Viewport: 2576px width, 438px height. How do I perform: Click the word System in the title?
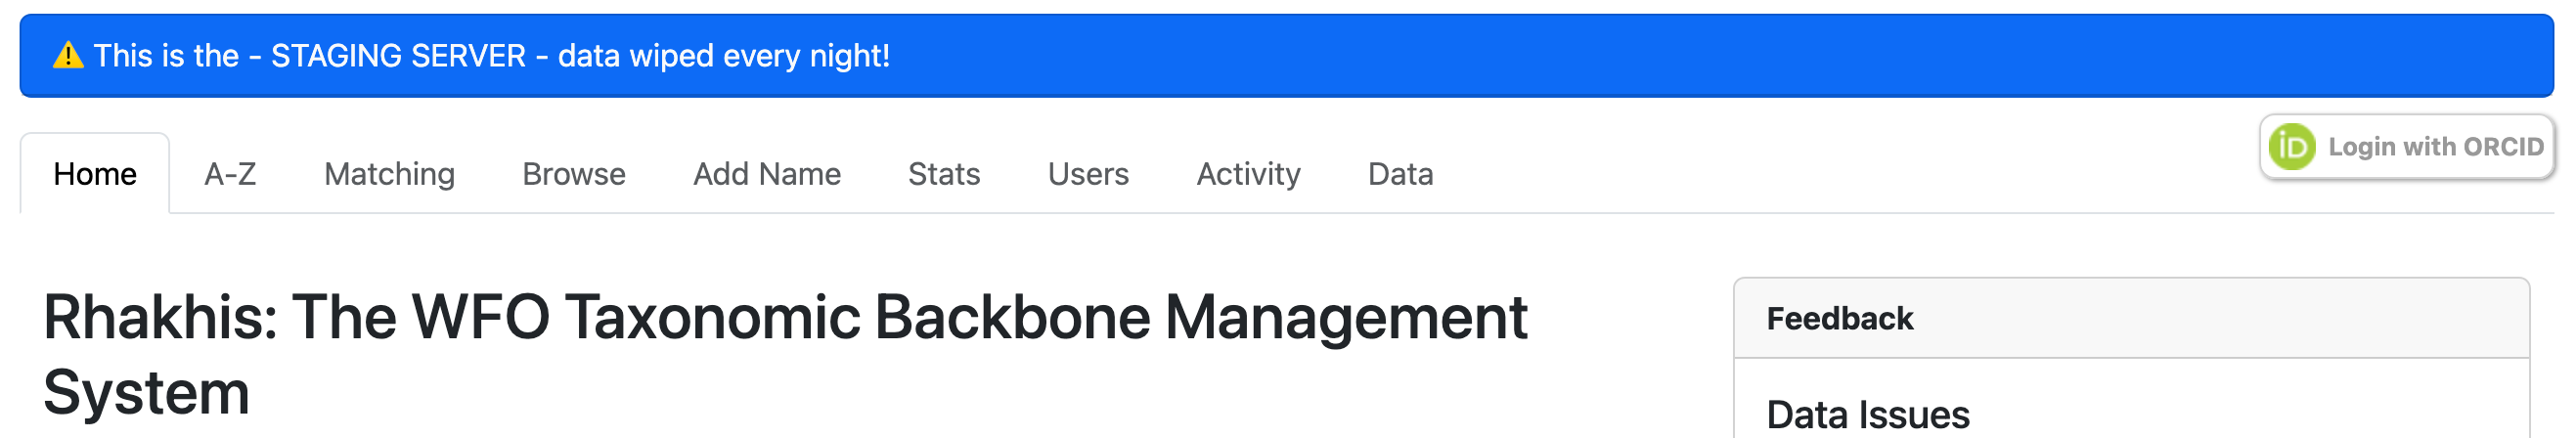[x=147, y=392]
